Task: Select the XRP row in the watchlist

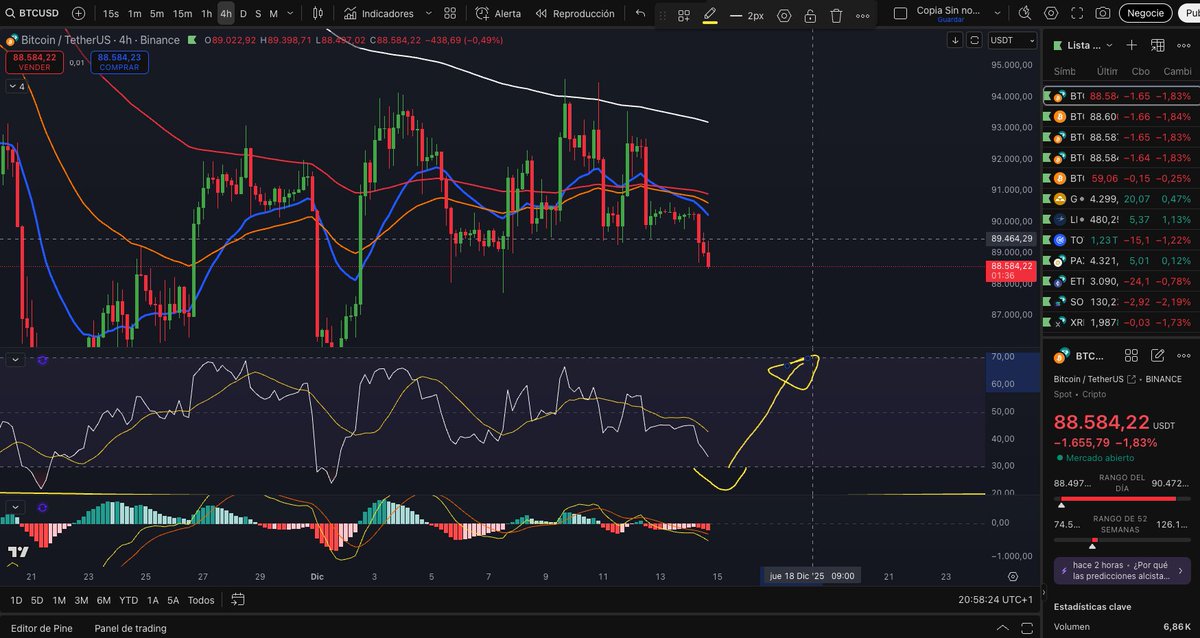Action: pos(1121,322)
